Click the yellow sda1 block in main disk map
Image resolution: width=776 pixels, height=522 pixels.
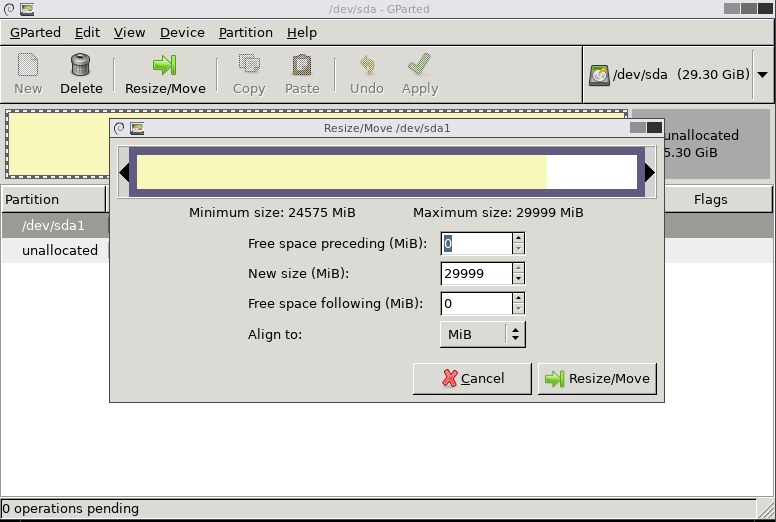coord(58,144)
